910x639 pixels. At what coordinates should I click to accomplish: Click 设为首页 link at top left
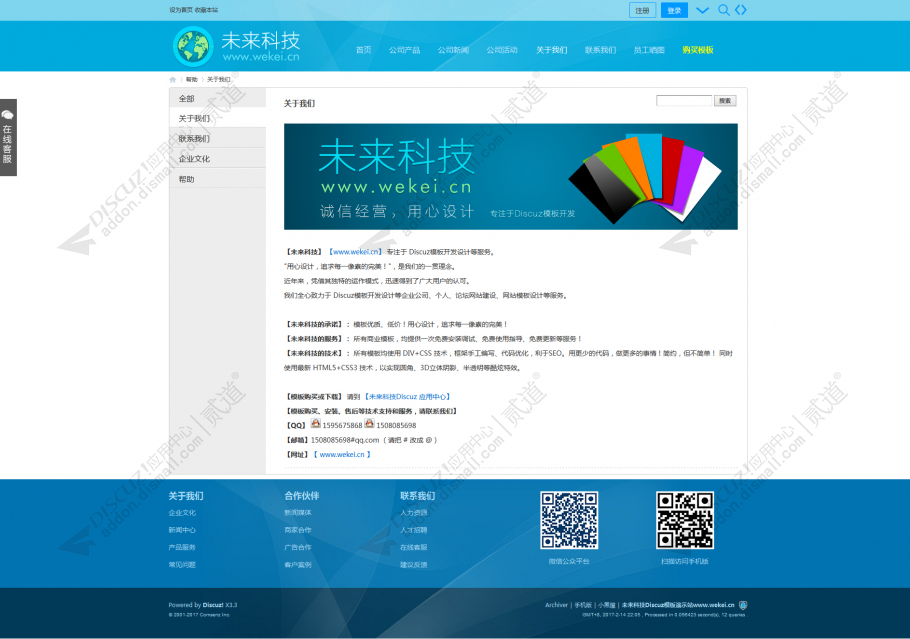coord(180,10)
